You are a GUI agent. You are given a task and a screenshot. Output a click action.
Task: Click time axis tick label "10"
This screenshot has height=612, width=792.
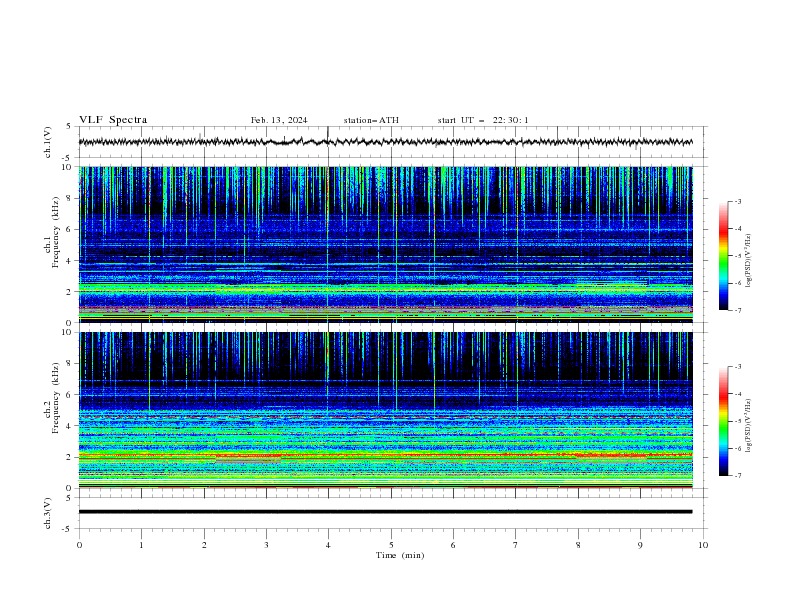click(x=703, y=545)
